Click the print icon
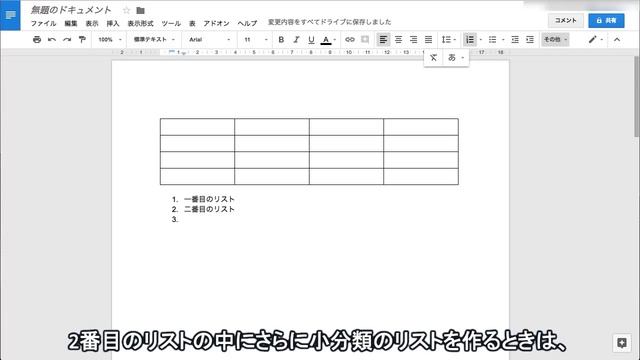 (x=37, y=40)
